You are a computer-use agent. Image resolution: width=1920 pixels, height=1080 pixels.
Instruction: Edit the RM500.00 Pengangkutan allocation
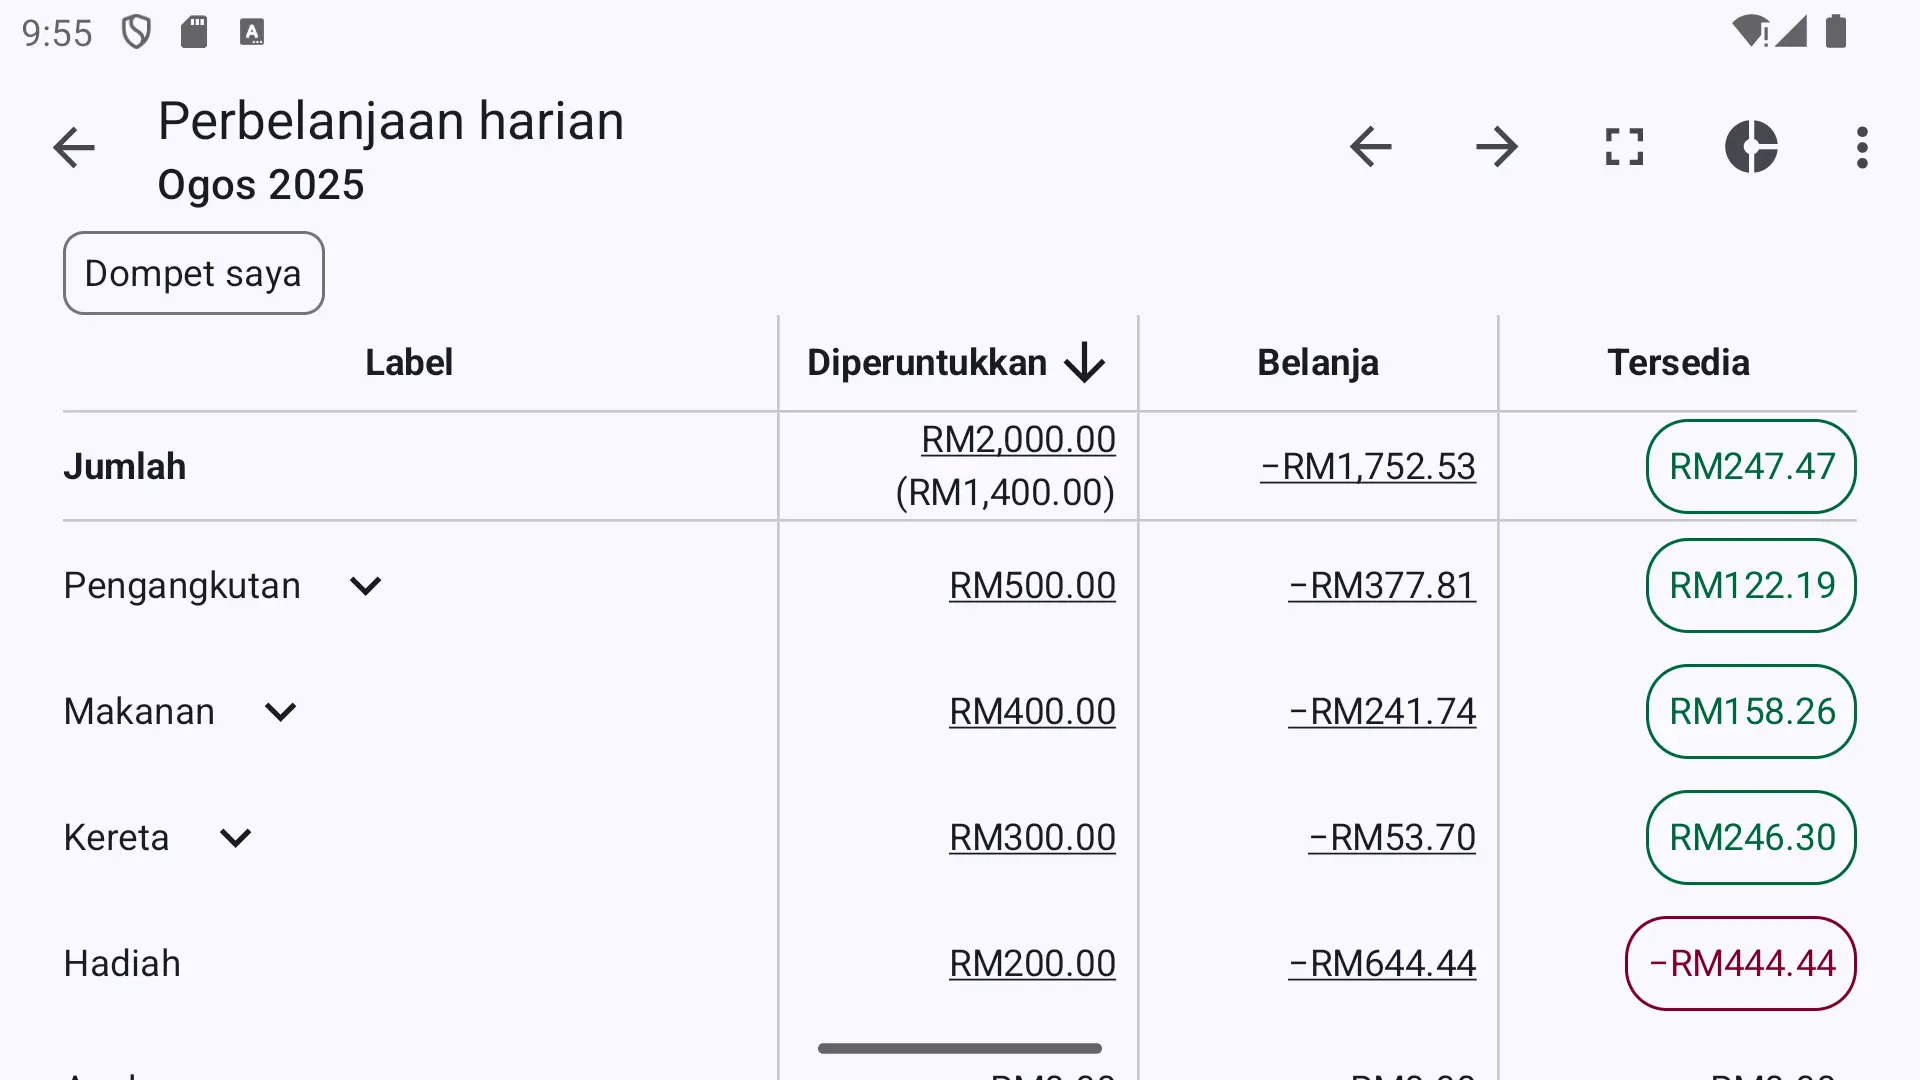tap(1032, 586)
